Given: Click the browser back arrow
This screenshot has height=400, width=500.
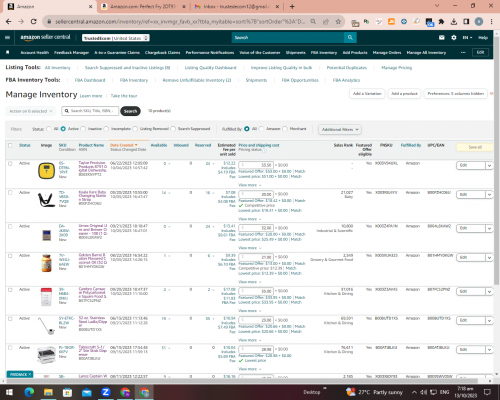Looking at the screenshot, I should click(9, 21).
